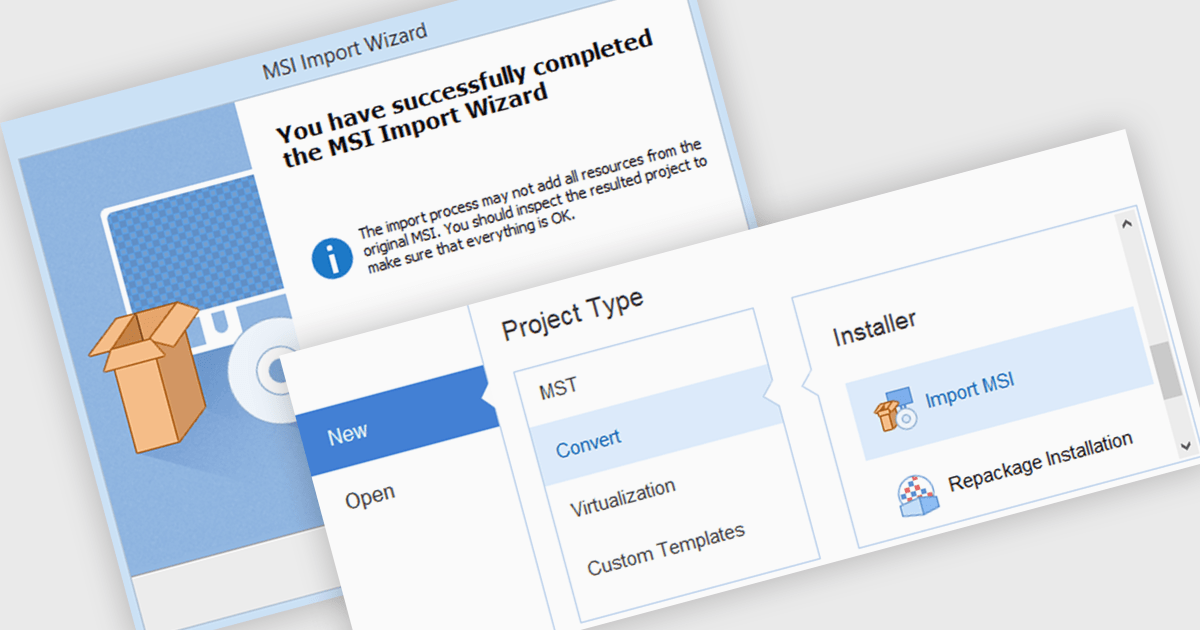Image resolution: width=1200 pixels, height=630 pixels.
Task: Click scrollbar down arrow in Installer list
Action: (x=1186, y=444)
